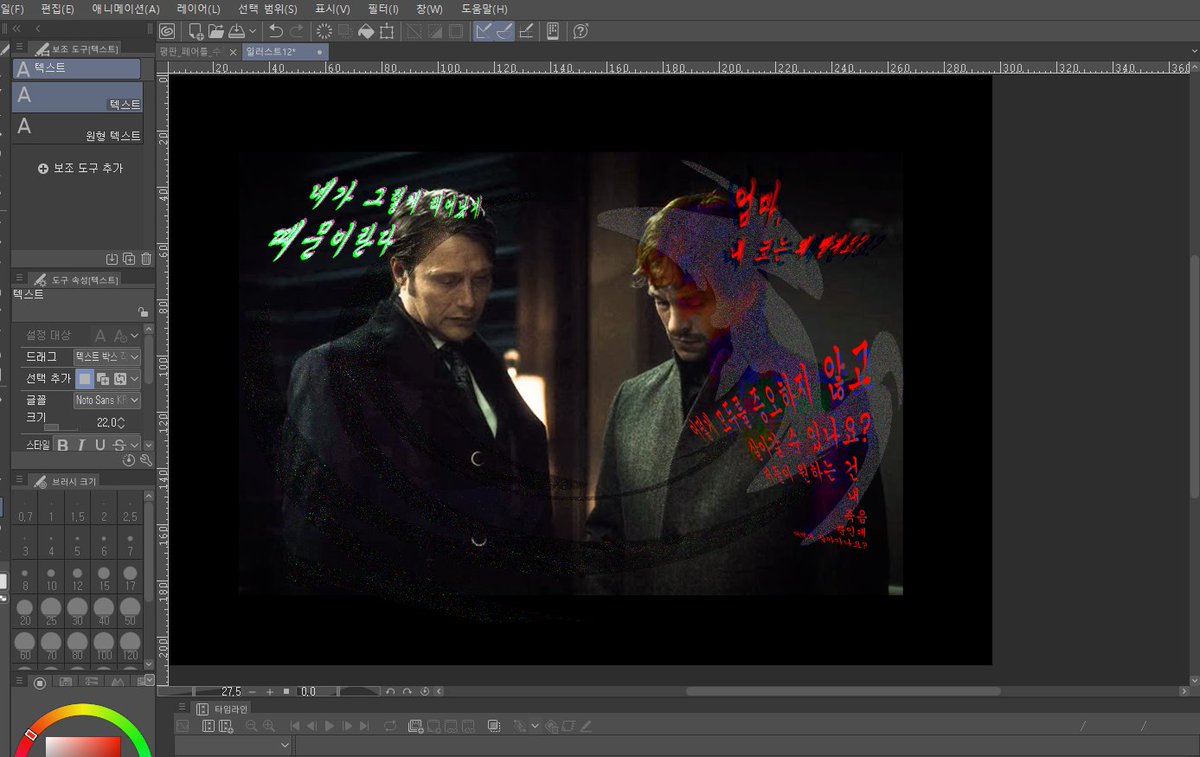Toggle bold text style

pos(63,445)
